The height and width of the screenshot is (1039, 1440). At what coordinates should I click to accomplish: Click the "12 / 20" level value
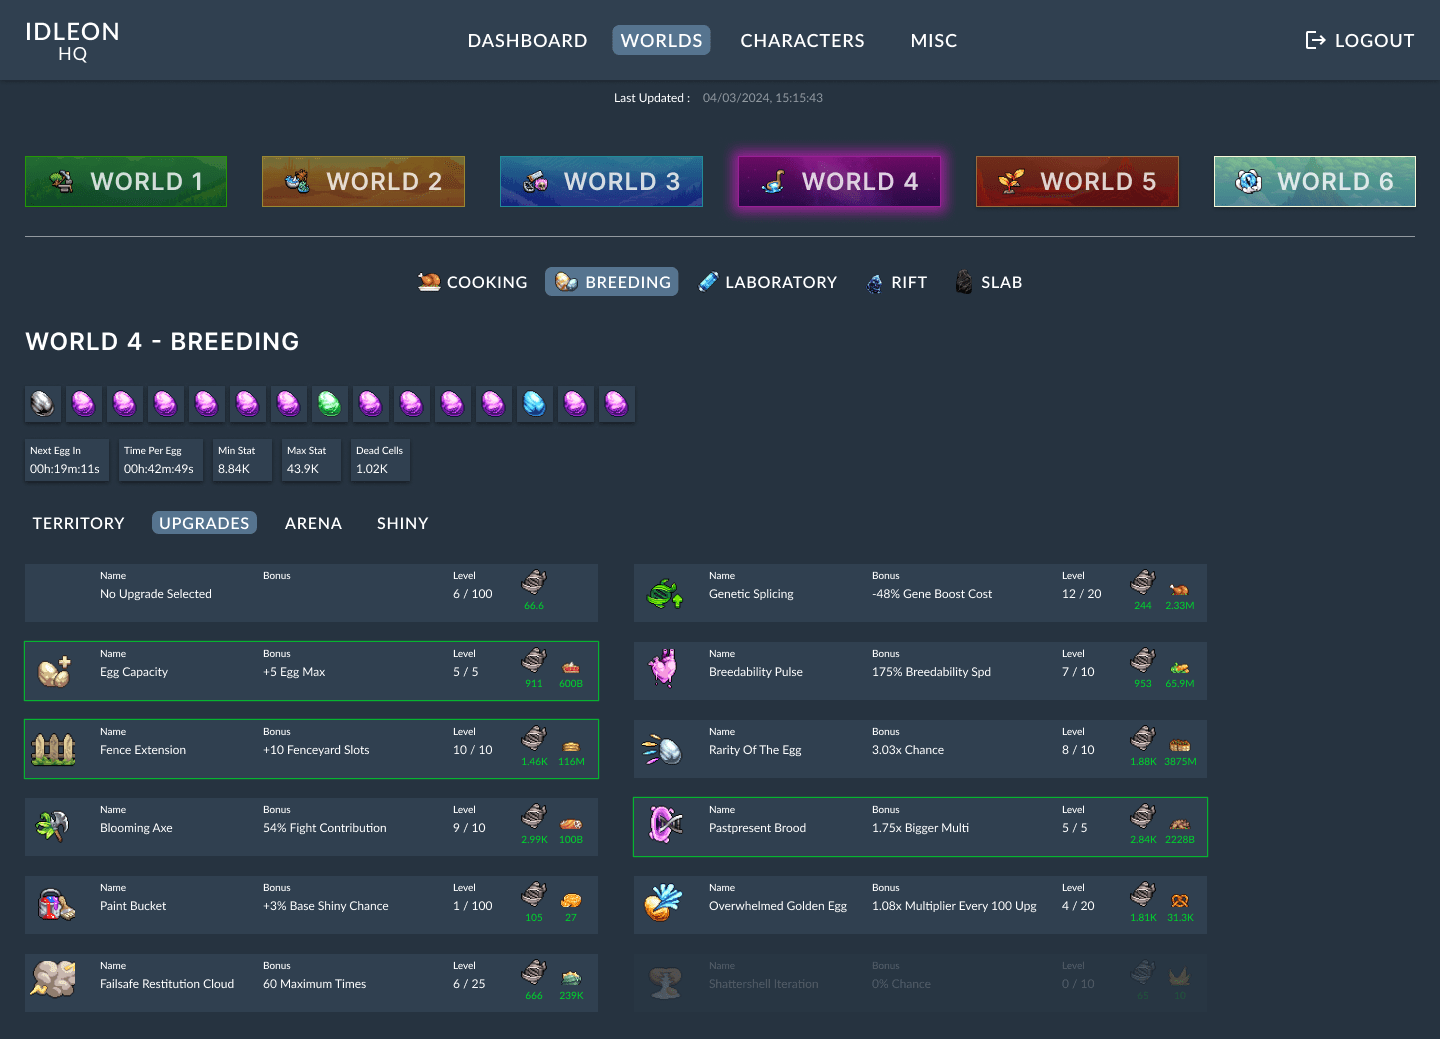tap(1082, 594)
